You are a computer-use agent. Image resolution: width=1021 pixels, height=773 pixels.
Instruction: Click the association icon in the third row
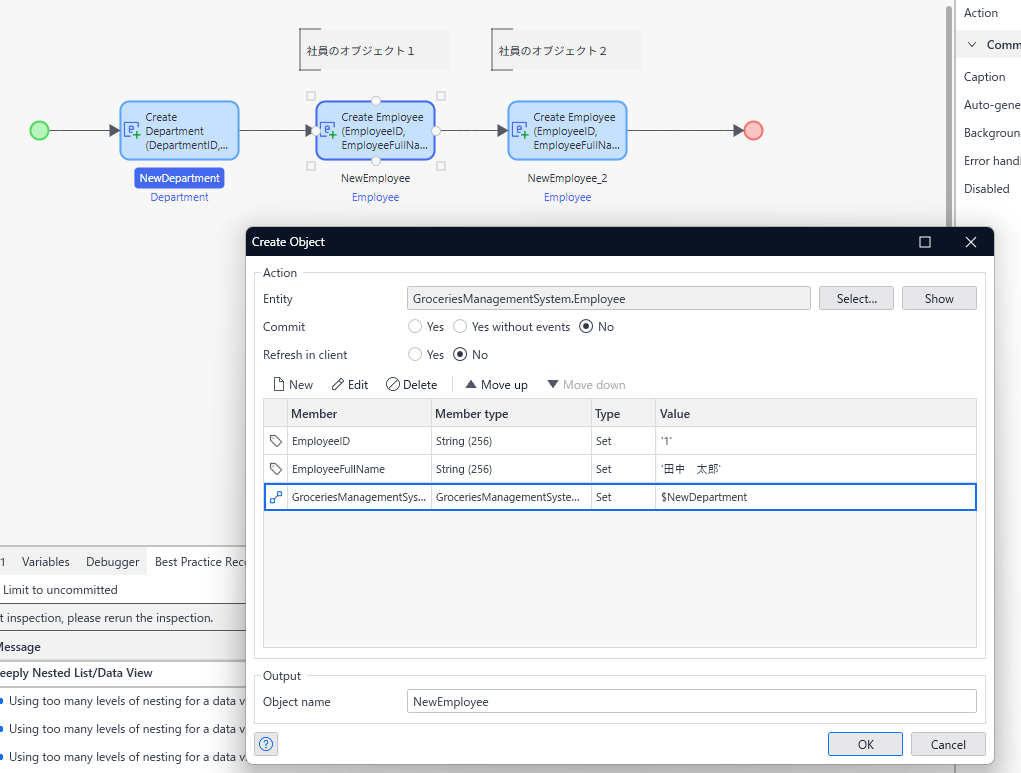click(x=275, y=497)
